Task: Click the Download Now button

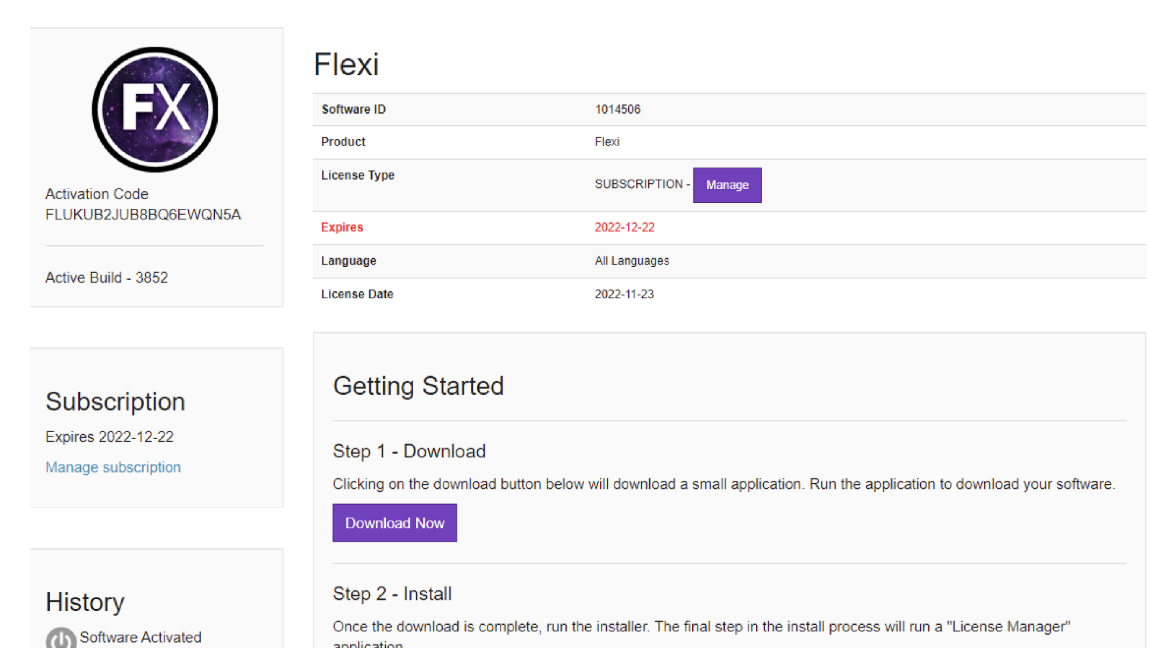Action: [395, 522]
